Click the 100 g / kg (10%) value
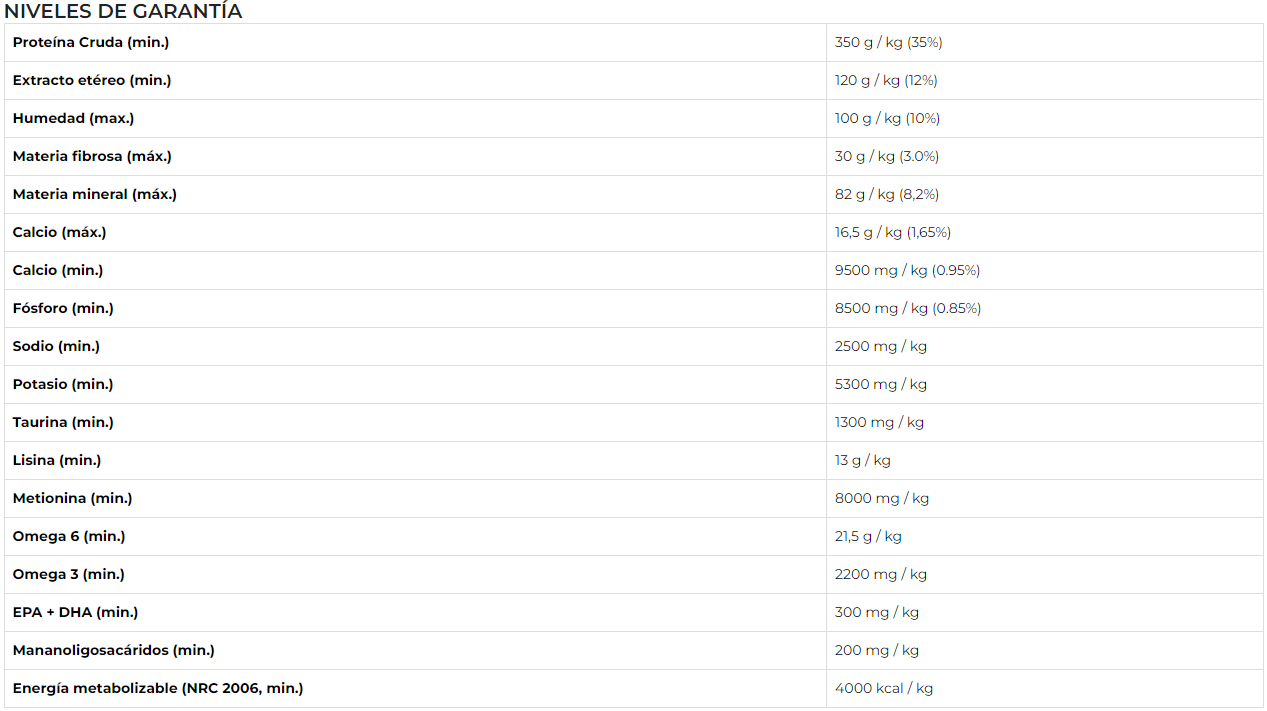The image size is (1267, 711). coord(887,118)
